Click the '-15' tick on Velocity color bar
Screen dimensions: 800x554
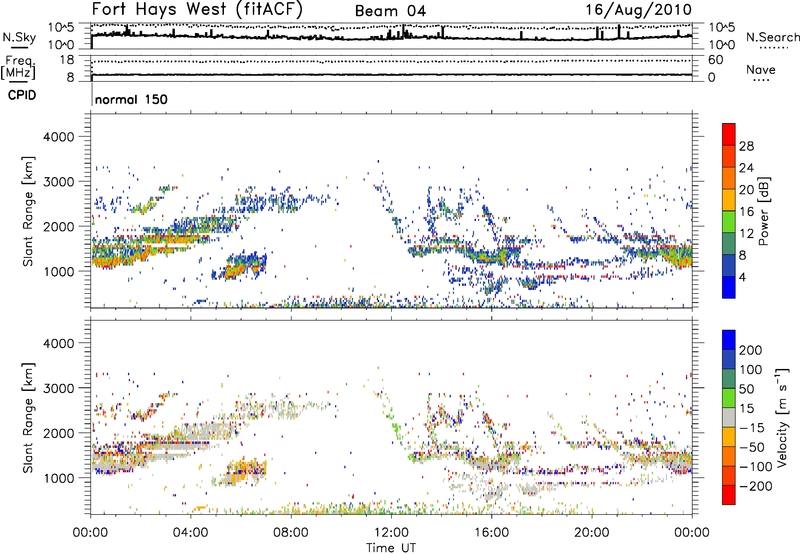coord(752,428)
